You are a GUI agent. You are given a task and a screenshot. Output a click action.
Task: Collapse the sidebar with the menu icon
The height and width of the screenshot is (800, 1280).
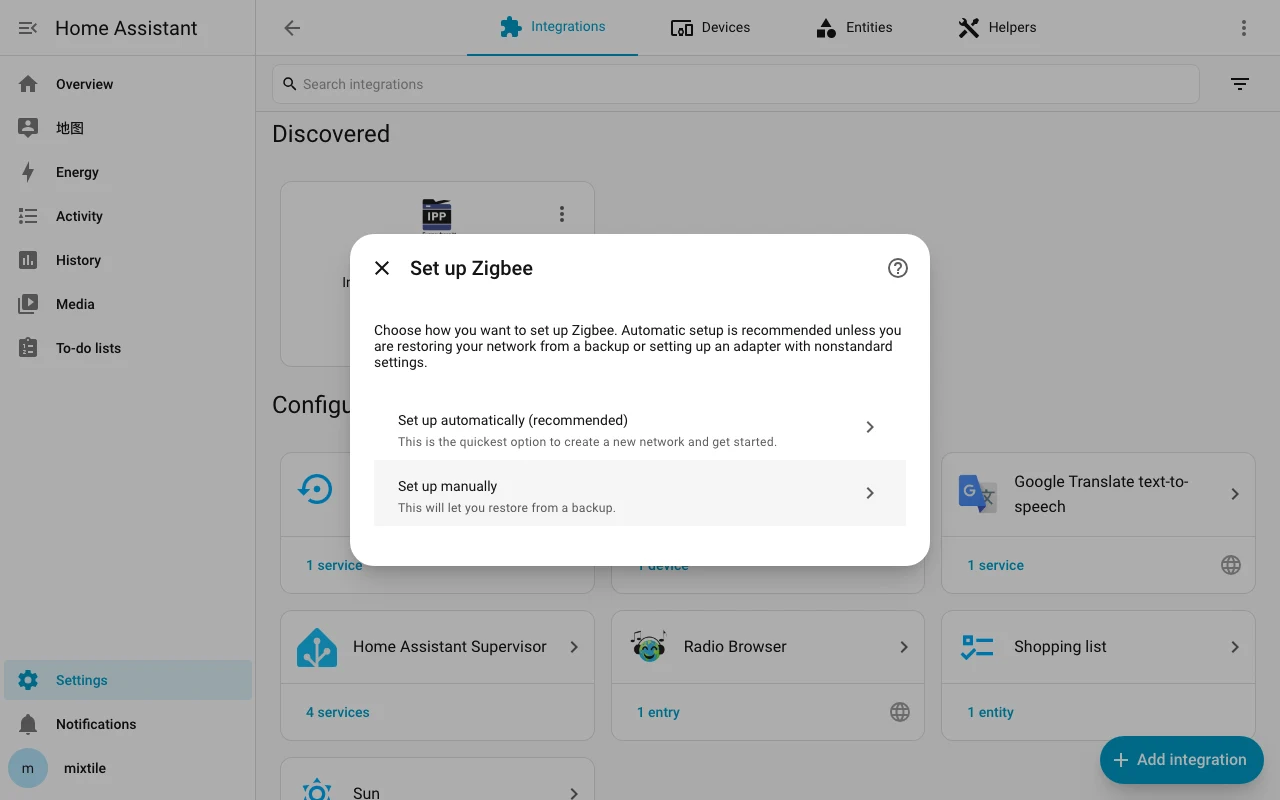coord(28,28)
